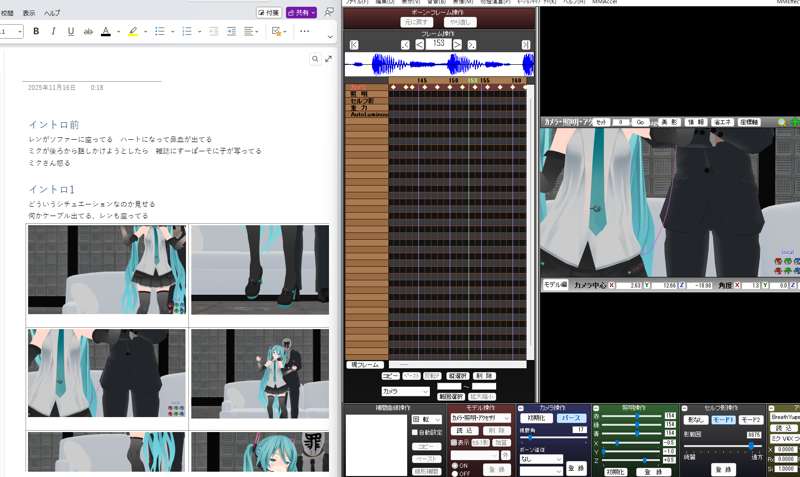Image resolution: width=800 pixels, height=477 pixels.
Task: Click the magnifier zoom icon in the MMD viewport toolbar
Action: [x=781, y=122]
